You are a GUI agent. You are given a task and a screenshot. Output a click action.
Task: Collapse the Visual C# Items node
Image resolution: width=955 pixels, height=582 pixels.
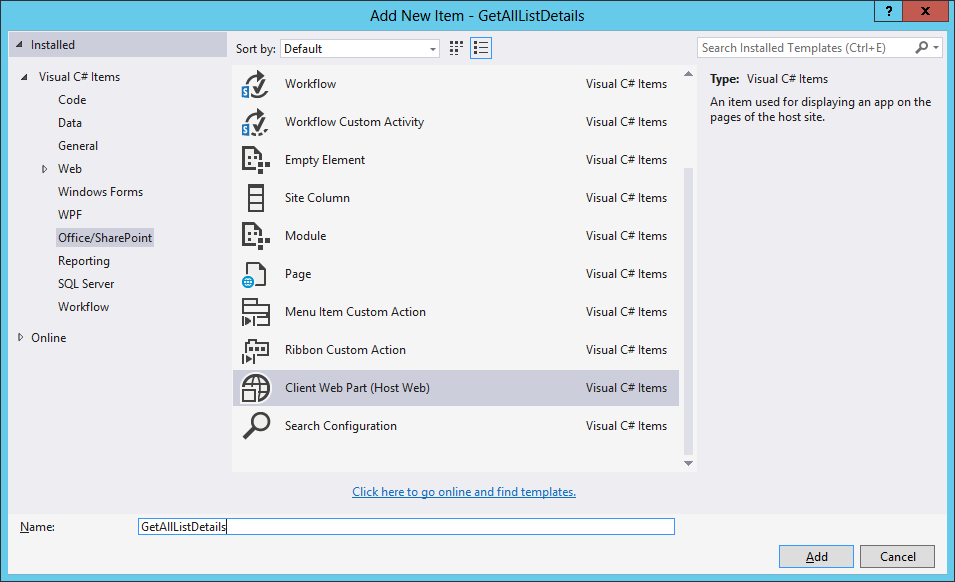click(24, 77)
